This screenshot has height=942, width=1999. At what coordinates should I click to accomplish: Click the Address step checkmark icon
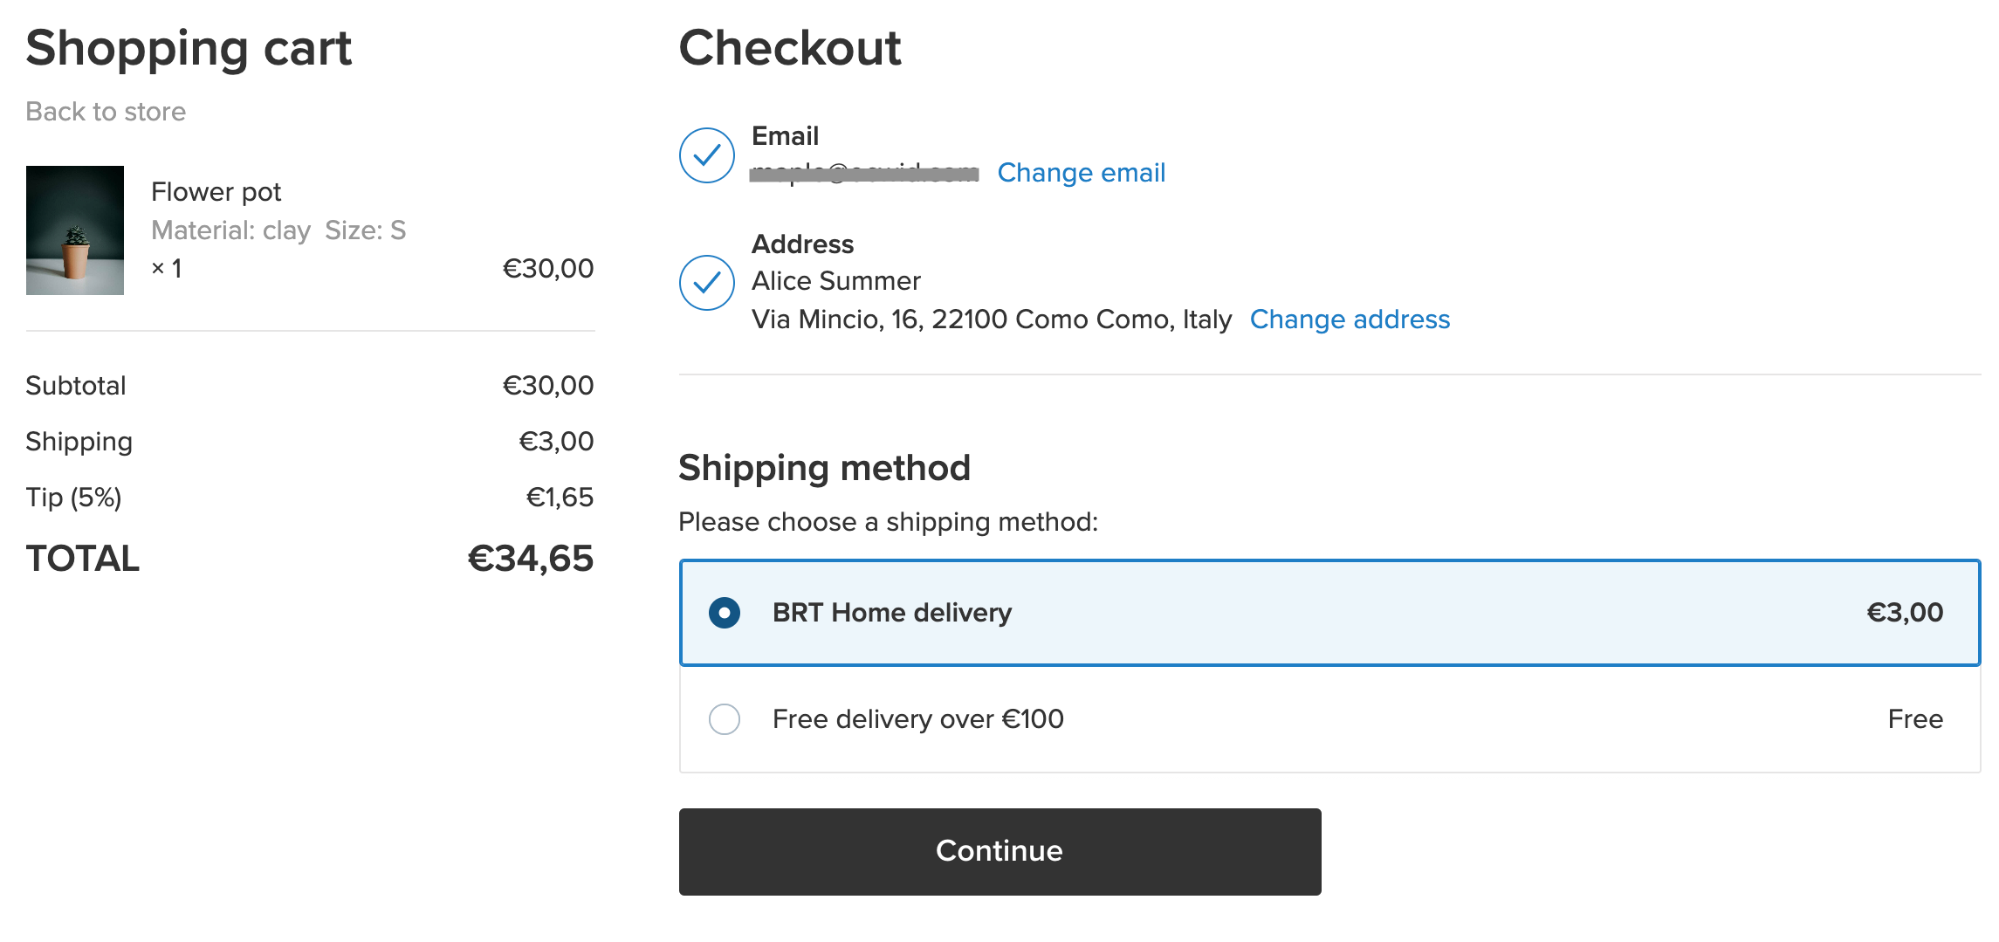tap(707, 283)
